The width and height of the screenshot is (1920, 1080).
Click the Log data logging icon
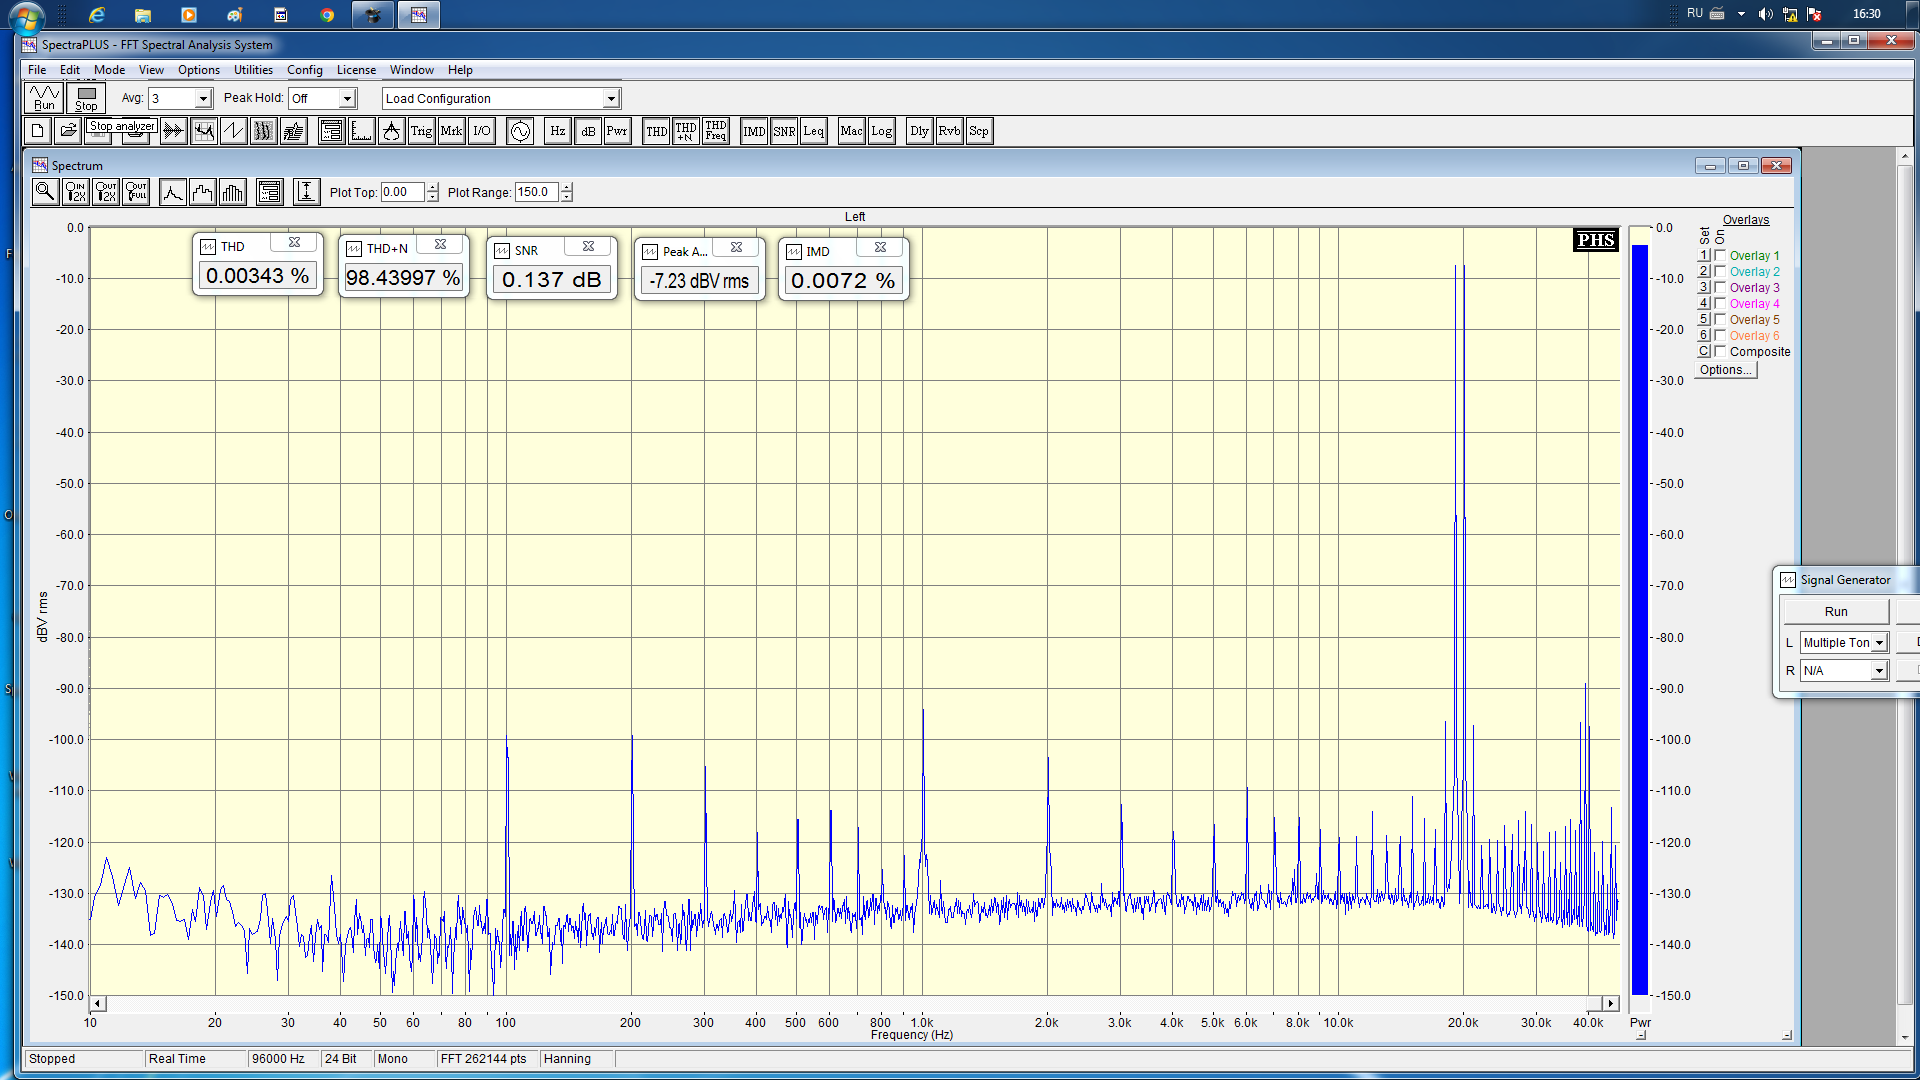click(x=882, y=131)
